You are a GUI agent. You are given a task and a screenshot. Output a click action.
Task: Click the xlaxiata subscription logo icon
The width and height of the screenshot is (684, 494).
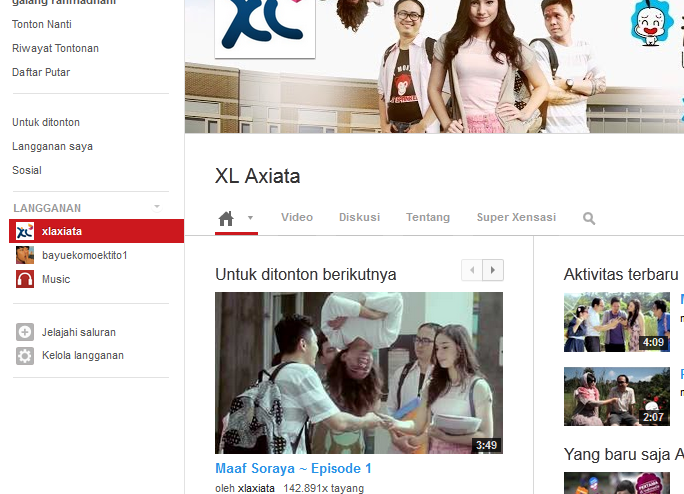[25, 231]
